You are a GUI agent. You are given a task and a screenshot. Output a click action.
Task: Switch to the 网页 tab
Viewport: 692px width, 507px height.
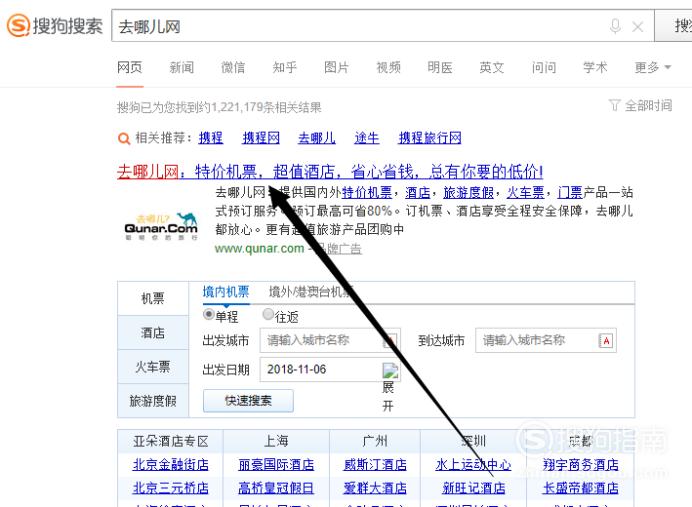coord(130,68)
